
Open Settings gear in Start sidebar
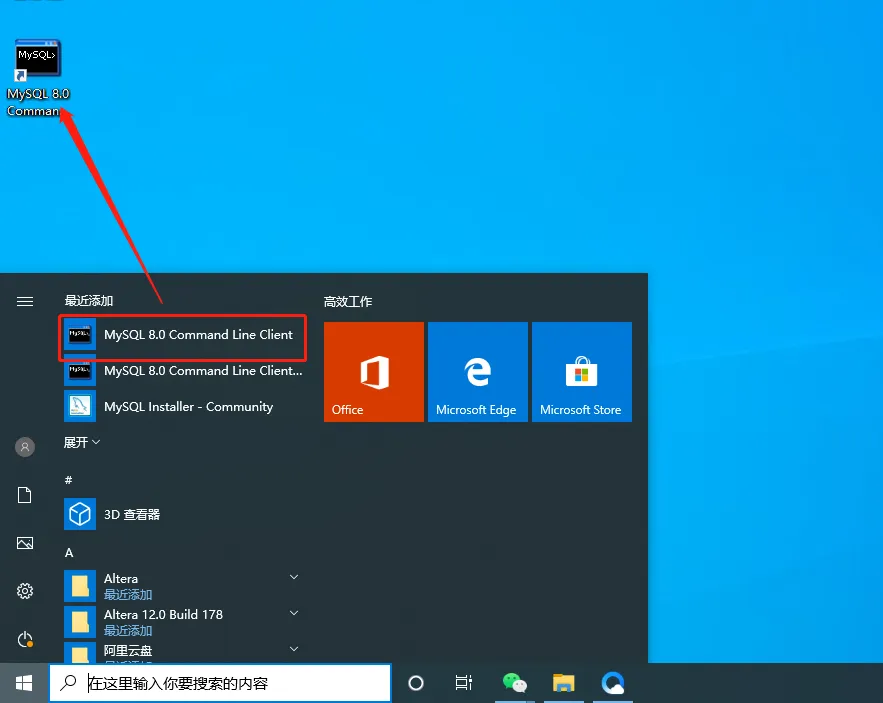(x=25, y=591)
